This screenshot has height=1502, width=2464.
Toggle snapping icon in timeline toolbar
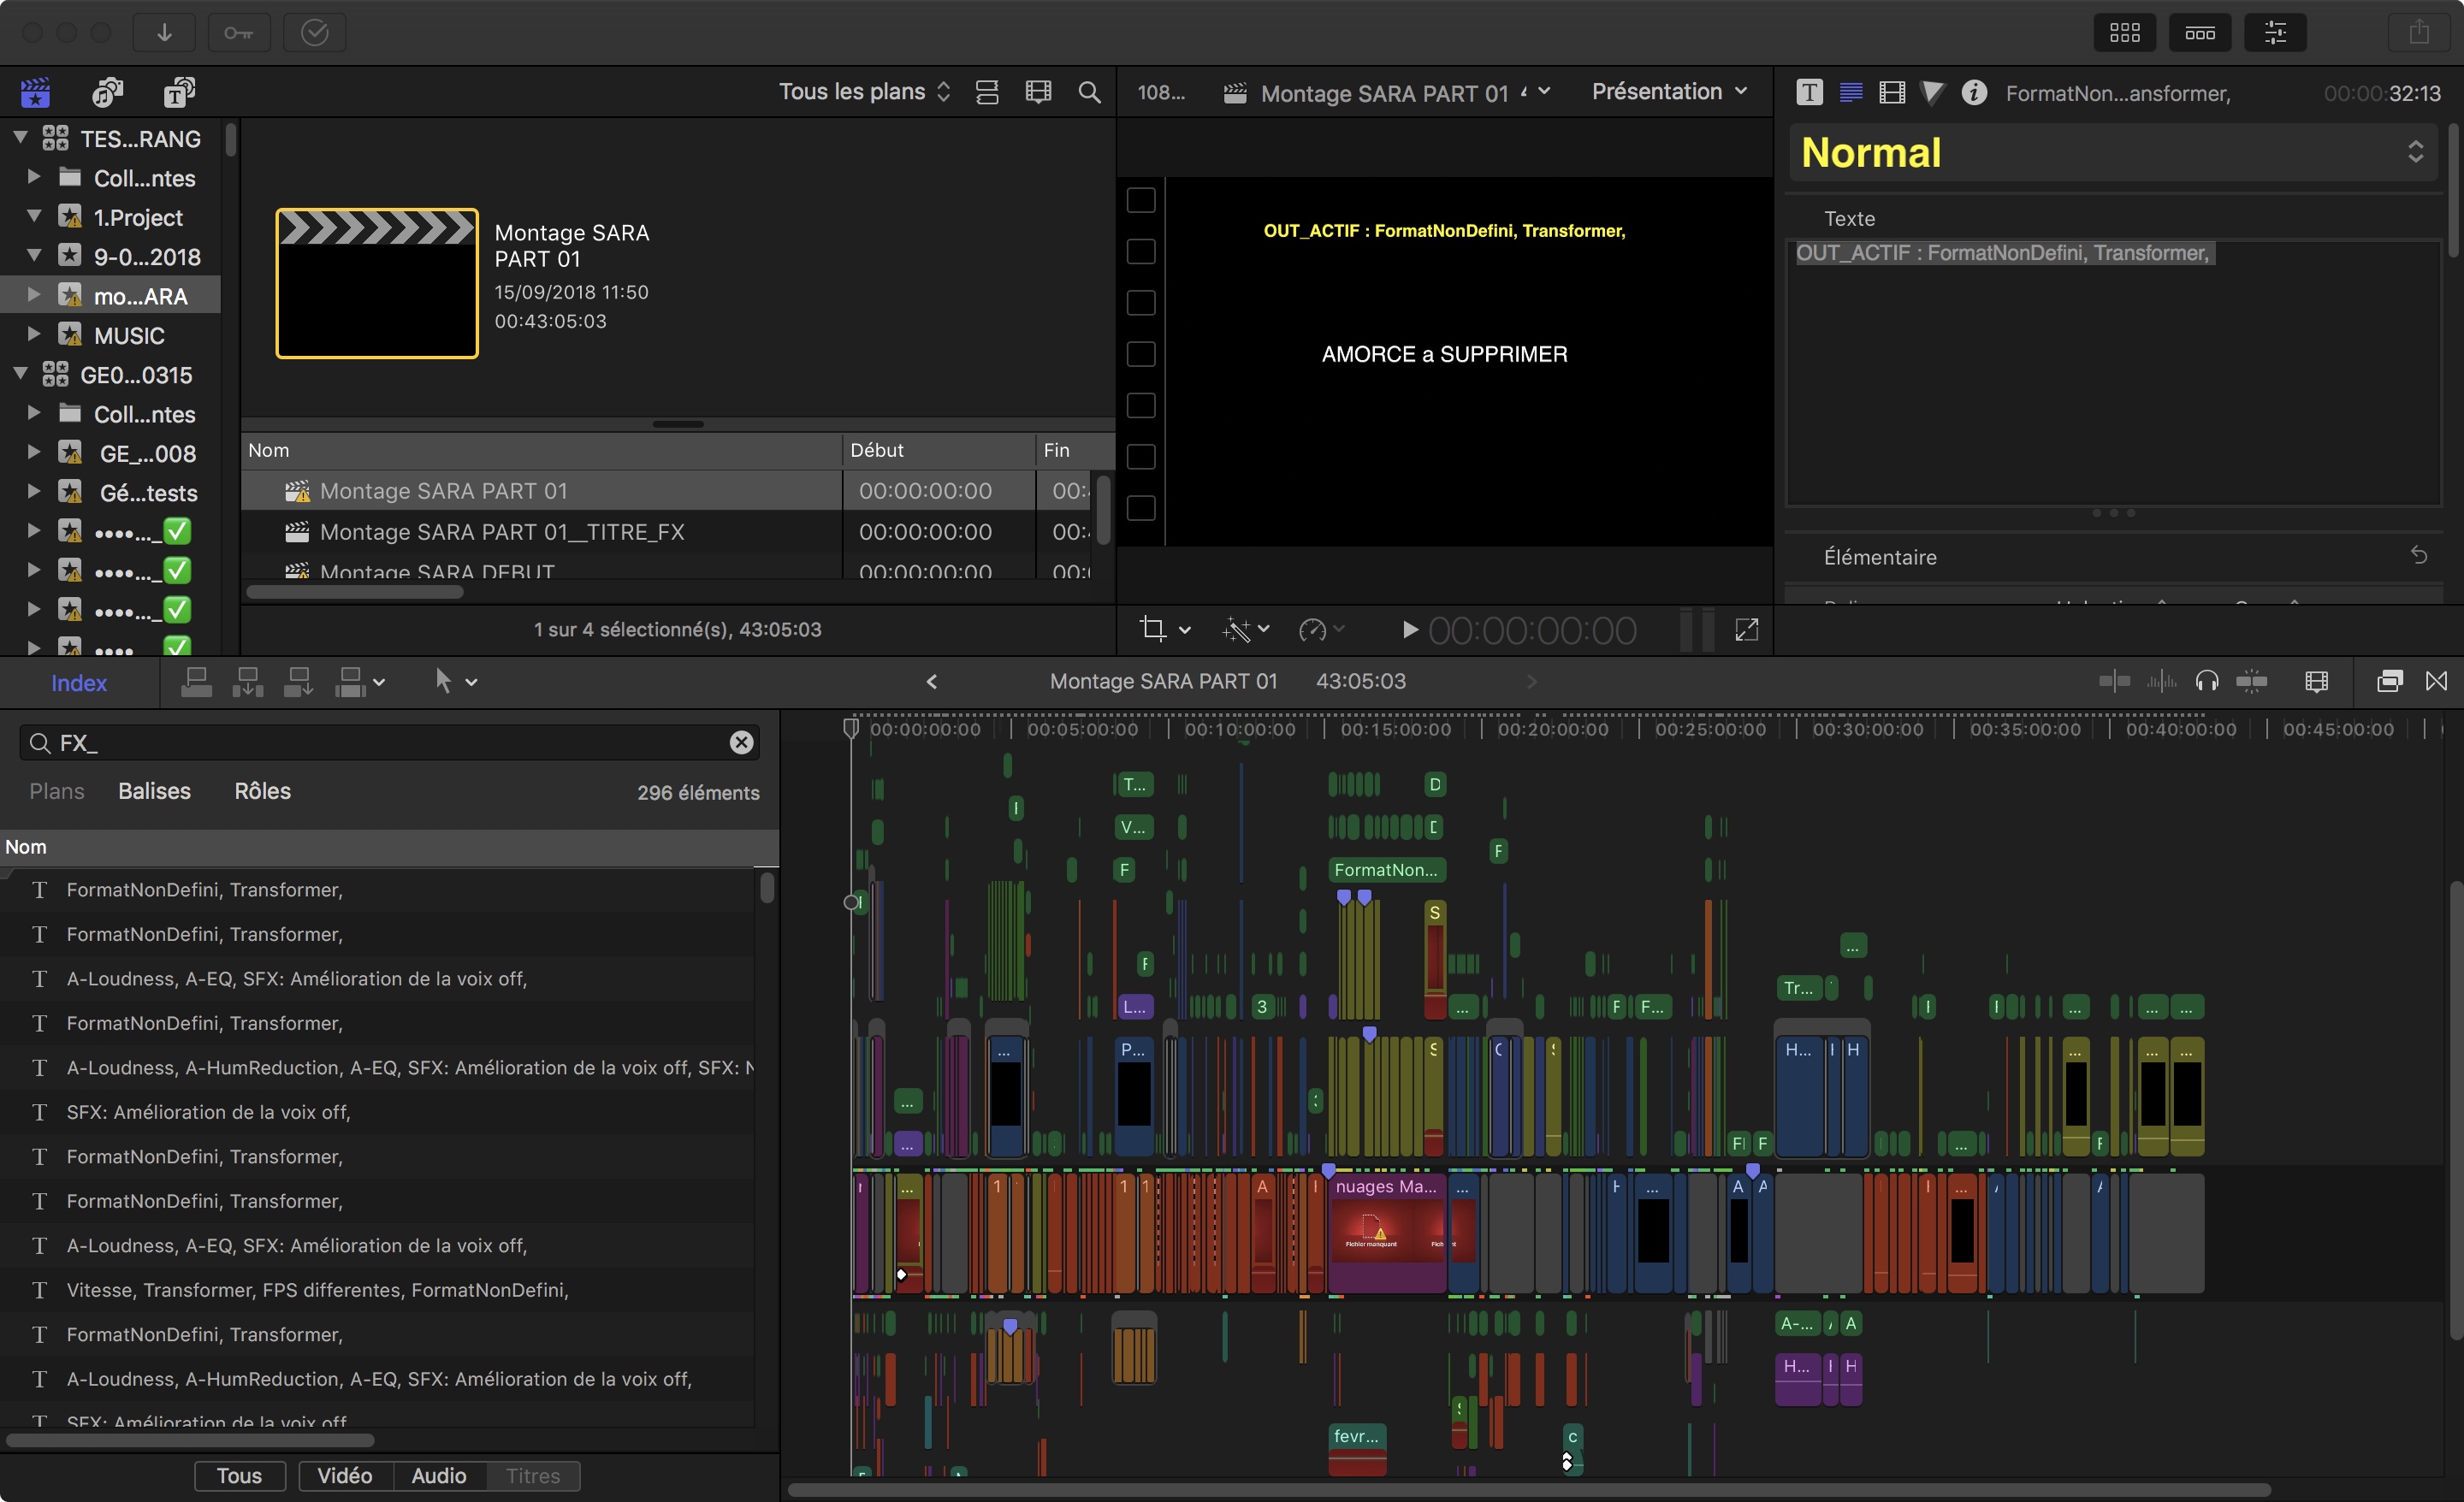[2252, 682]
